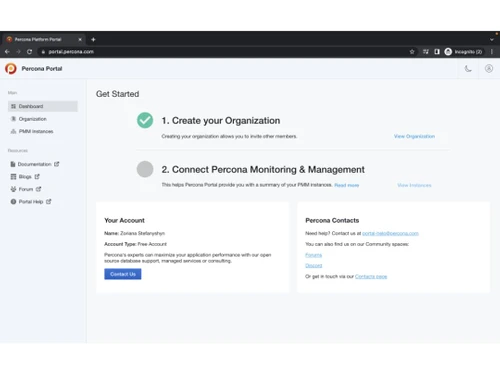The width and height of the screenshot is (500, 375).
Task: Click the Blogs list icon
Action: pos(13,177)
